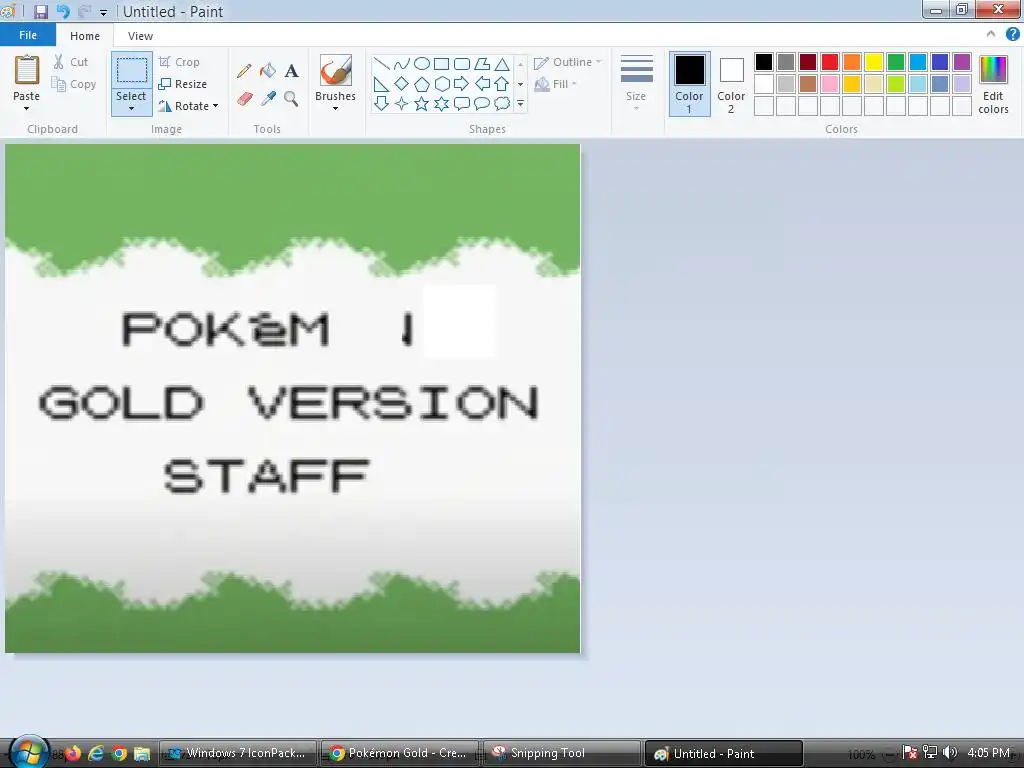The image size is (1024, 768).
Task: Choose the Oval shape
Action: (x=422, y=63)
